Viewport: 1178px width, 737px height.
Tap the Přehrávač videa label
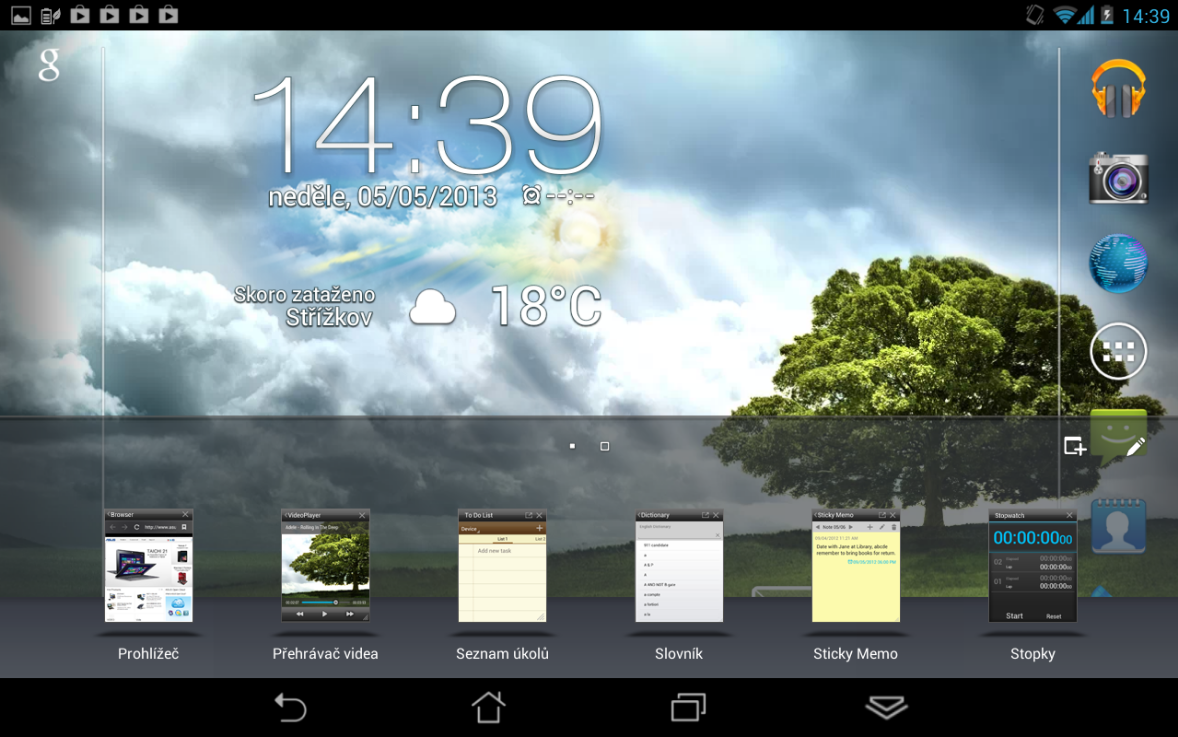click(x=325, y=654)
